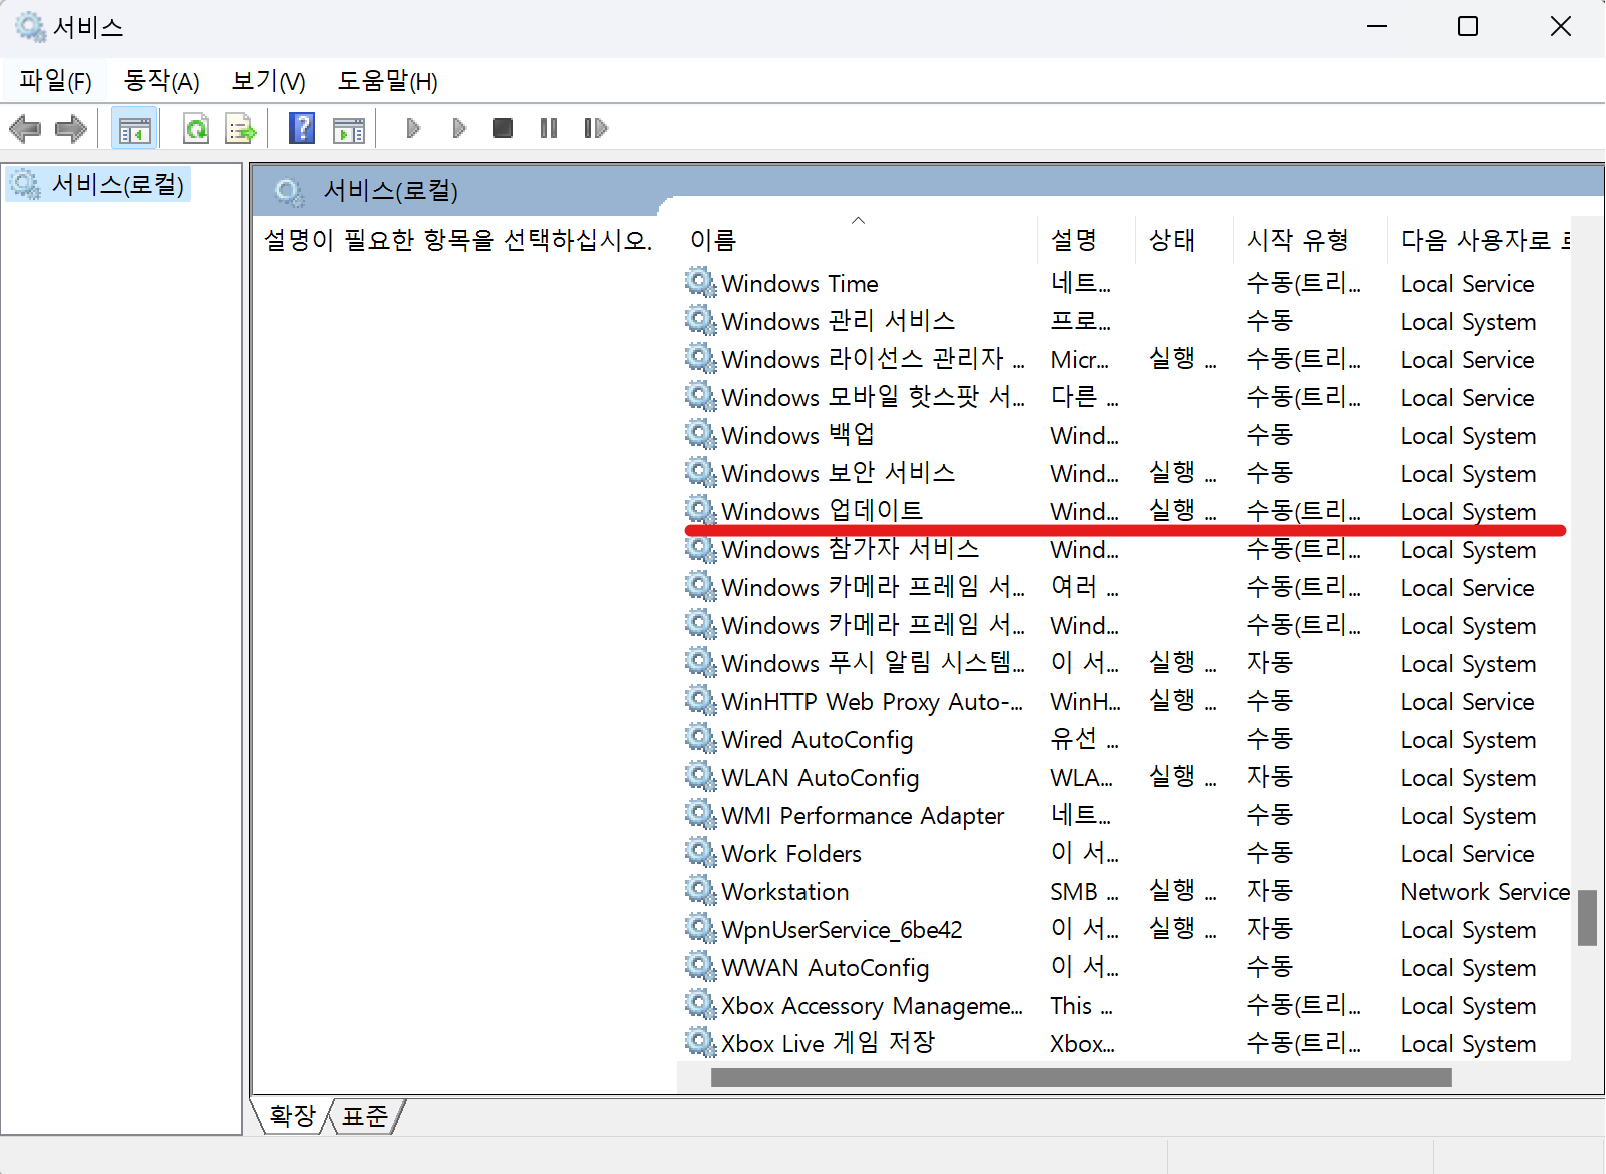Select the WMI Performance Adapter service

coord(1126,816)
